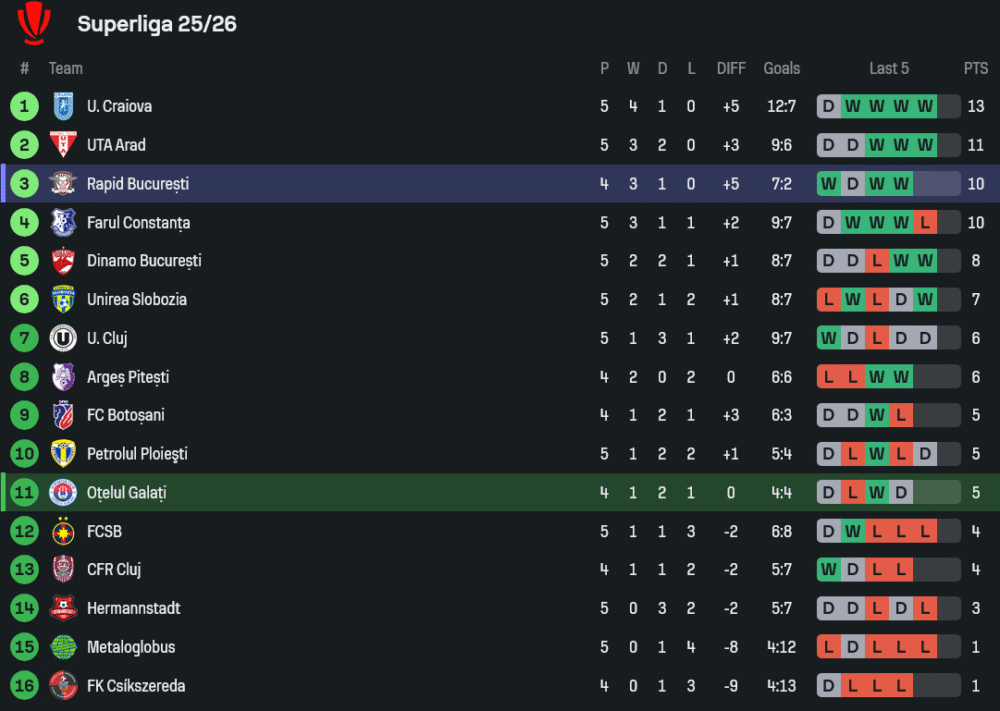Click the Petrolul Ploiești club crest
The width and height of the screenshot is (1000, 711).
pos(63,454)
